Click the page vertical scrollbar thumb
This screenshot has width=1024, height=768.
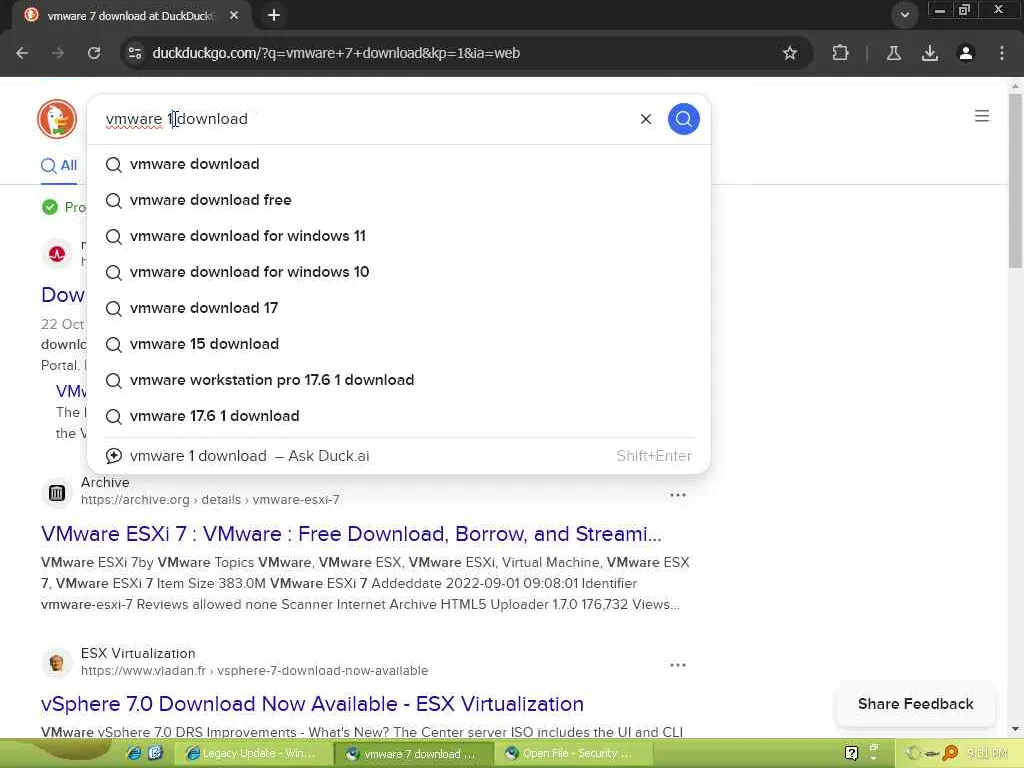(x=1015, y=180)
